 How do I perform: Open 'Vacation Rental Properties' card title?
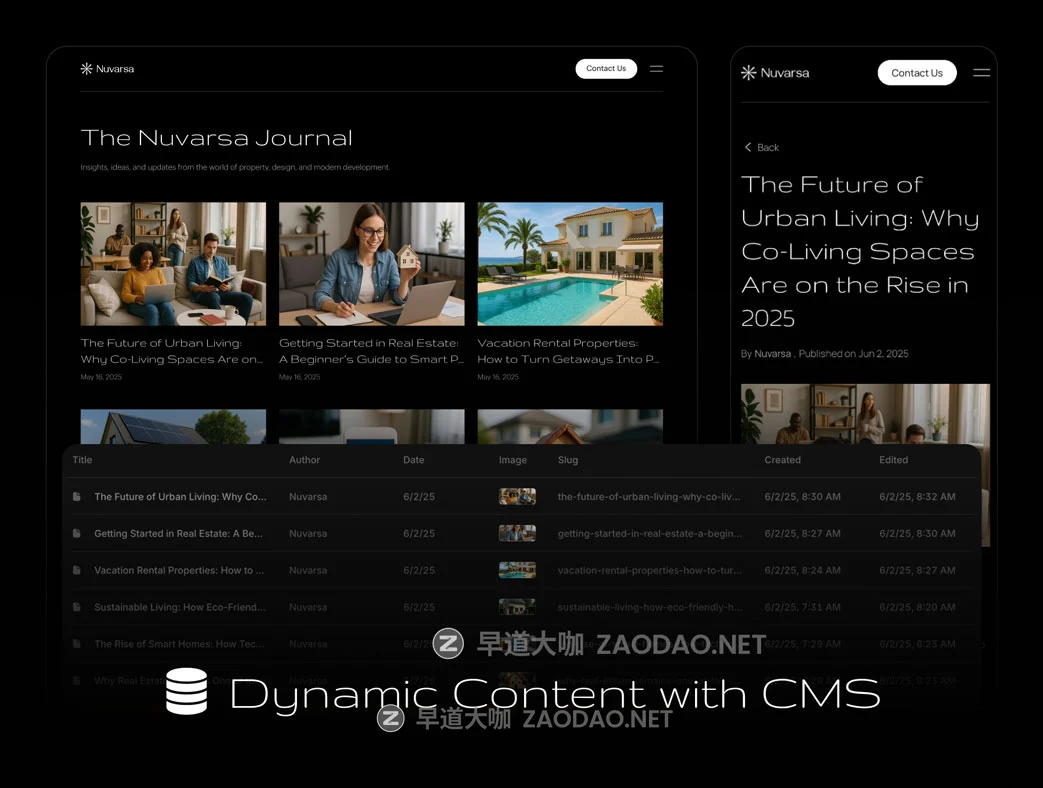coord(568,351)
